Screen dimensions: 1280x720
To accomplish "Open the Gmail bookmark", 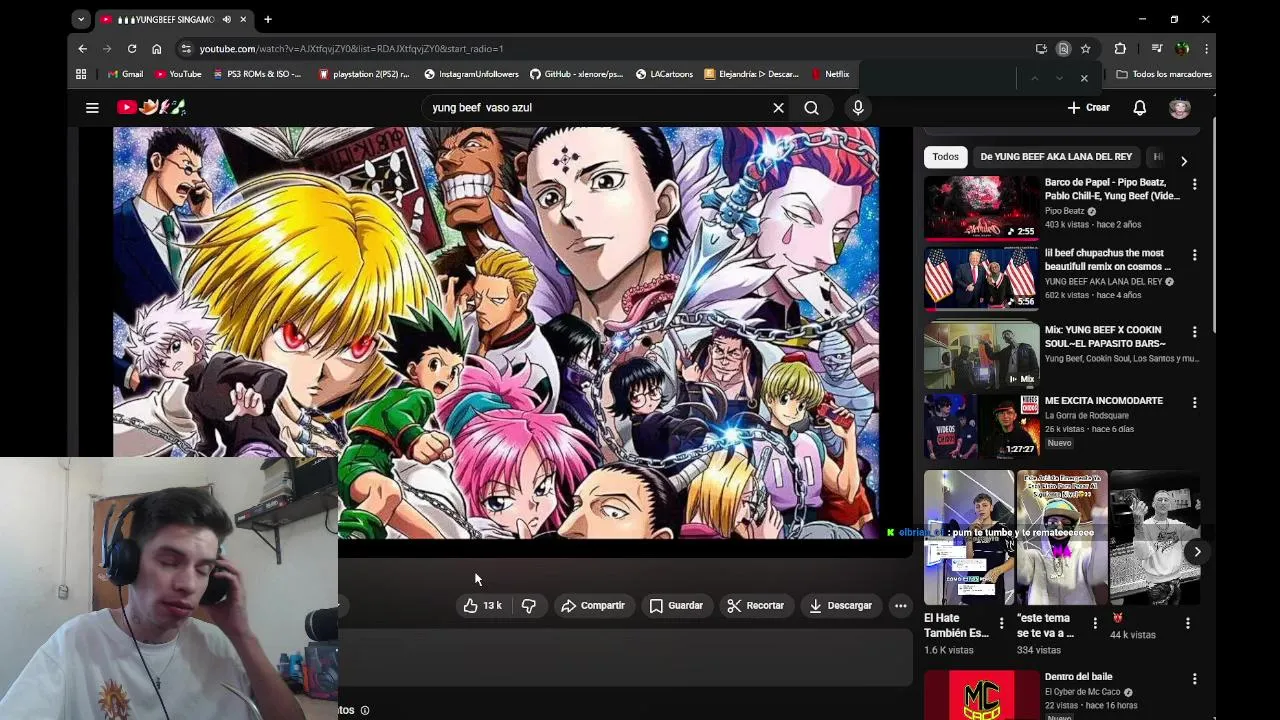I will pos(125,74).
